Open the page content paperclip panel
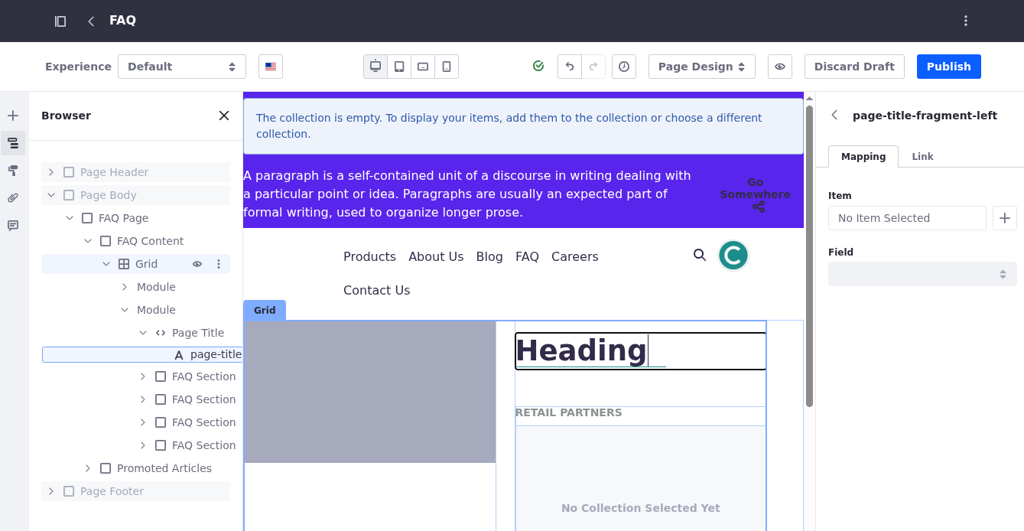The width and height of the screenshot is (1024, 531). pos(13,198)
